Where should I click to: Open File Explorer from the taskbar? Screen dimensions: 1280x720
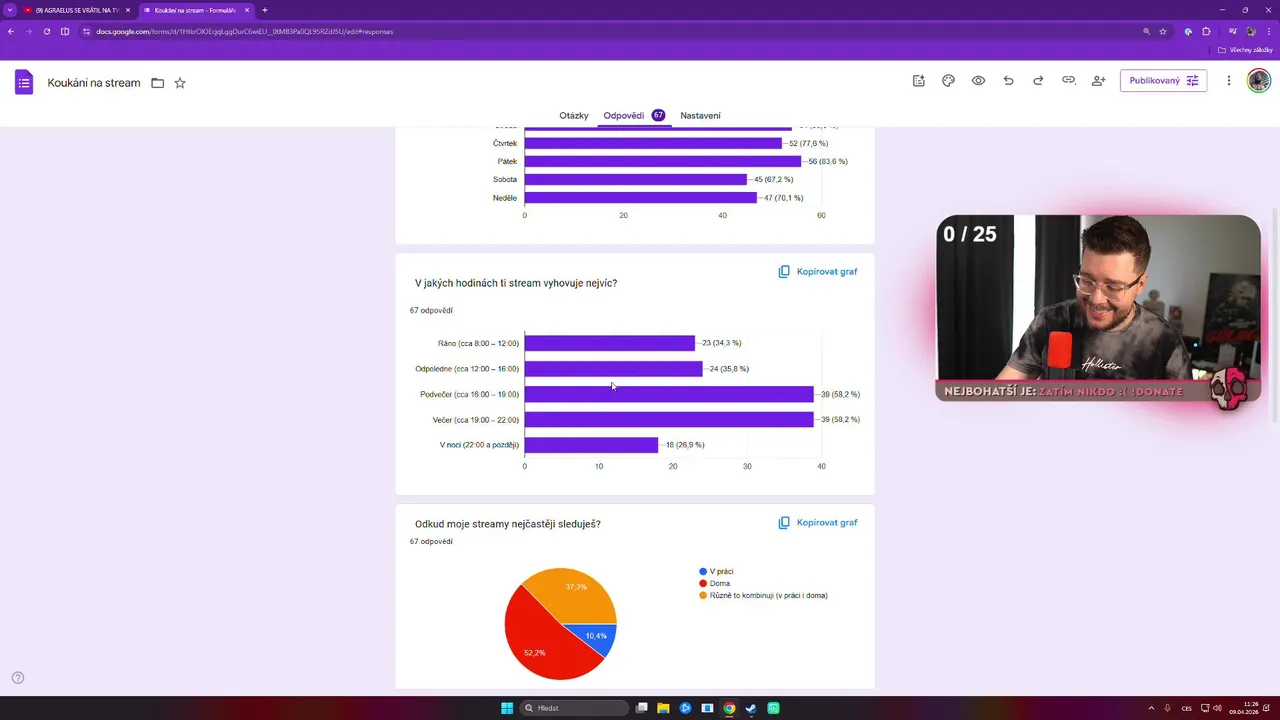pos(663,708)
